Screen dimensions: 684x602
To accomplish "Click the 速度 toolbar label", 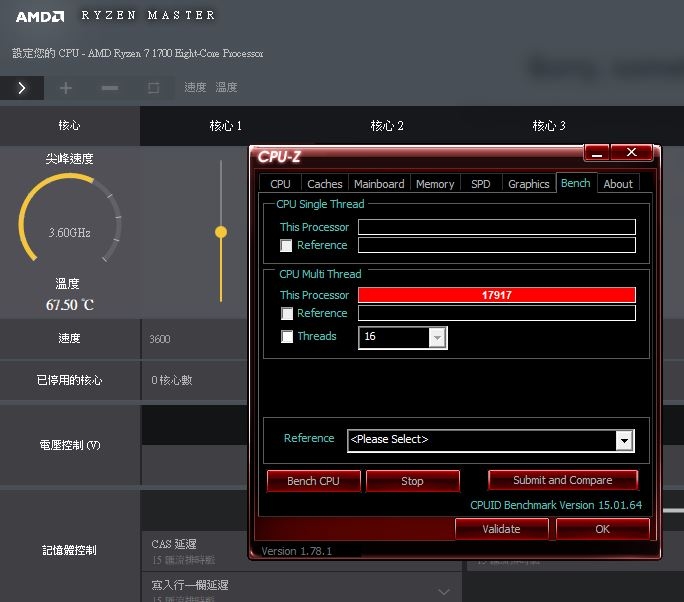I will (x=195, y=87).
